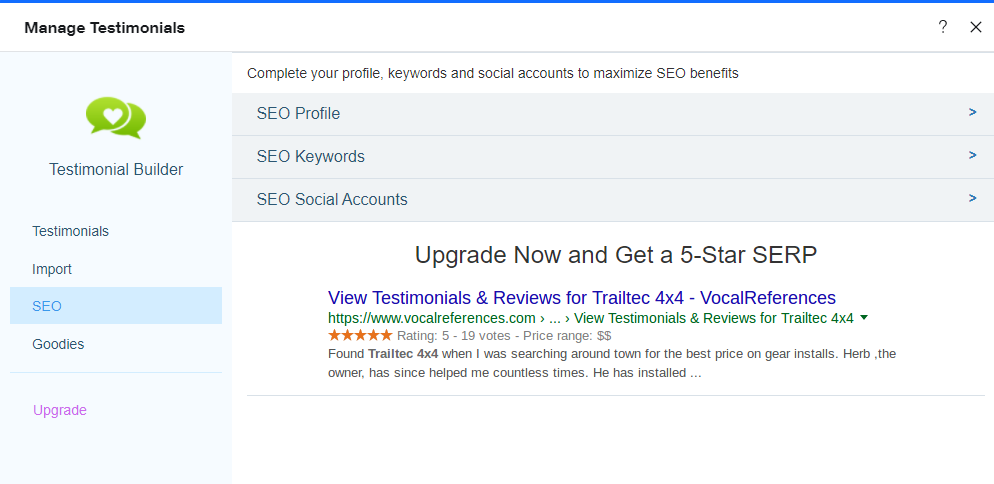Open the Trailtec 4x4 VocalReferences result link
This screenshot has width=994, height=484.
[x=582, y=298]
